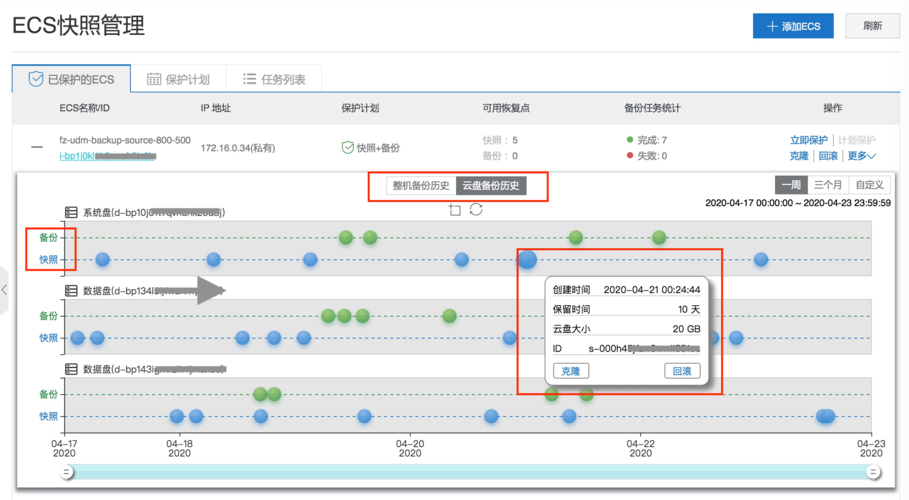909x500 pixels.
Task: Open the ECS instance ID link
Action: pos(107,156)
